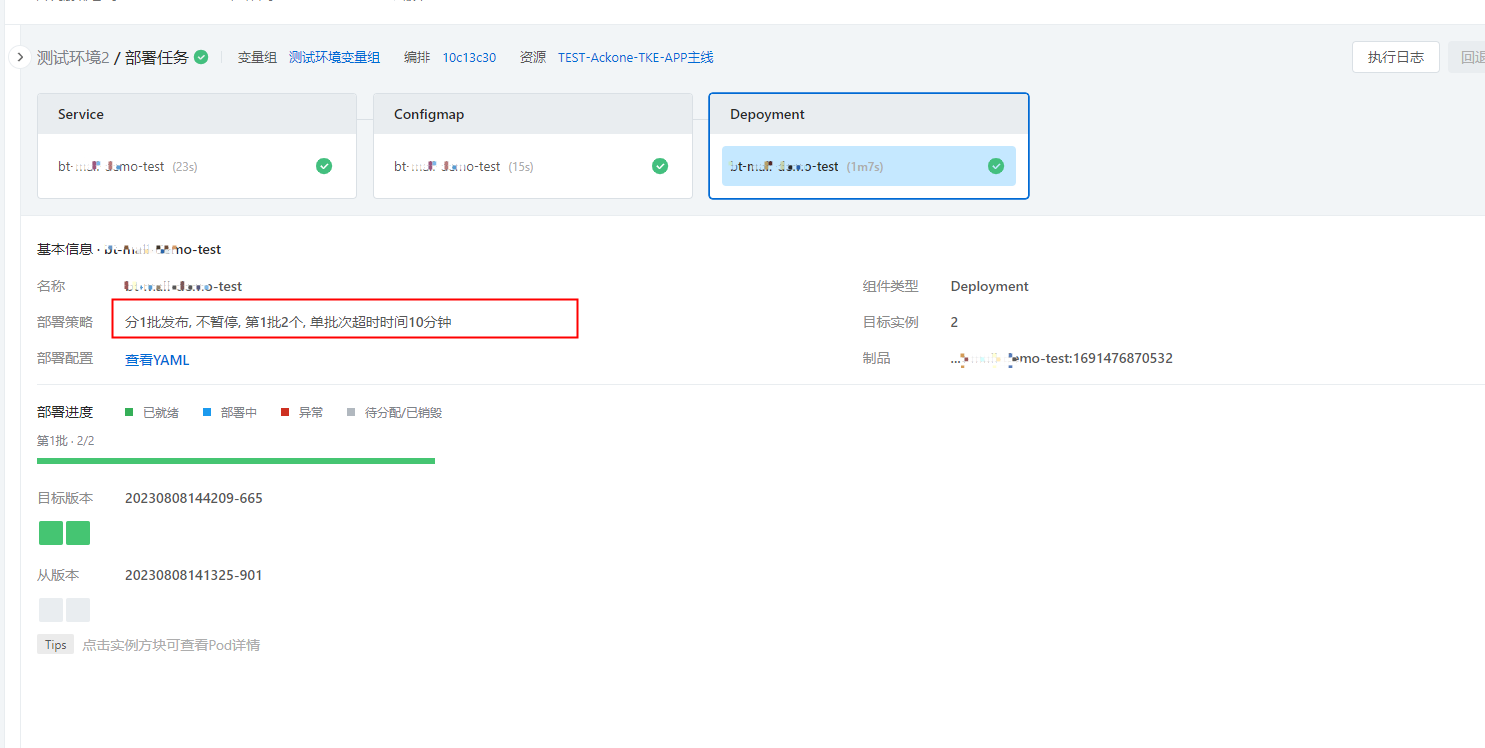Click the 点击实例方块可查看Pod详情 tip text

pos(171,645)
